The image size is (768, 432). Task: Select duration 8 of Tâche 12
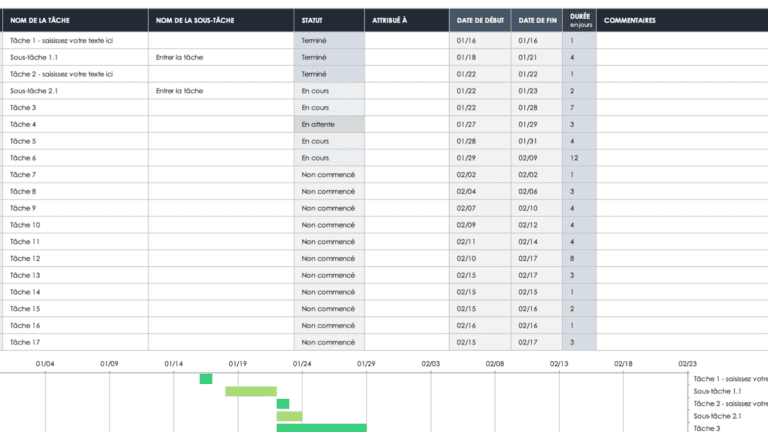pos(579,258)
